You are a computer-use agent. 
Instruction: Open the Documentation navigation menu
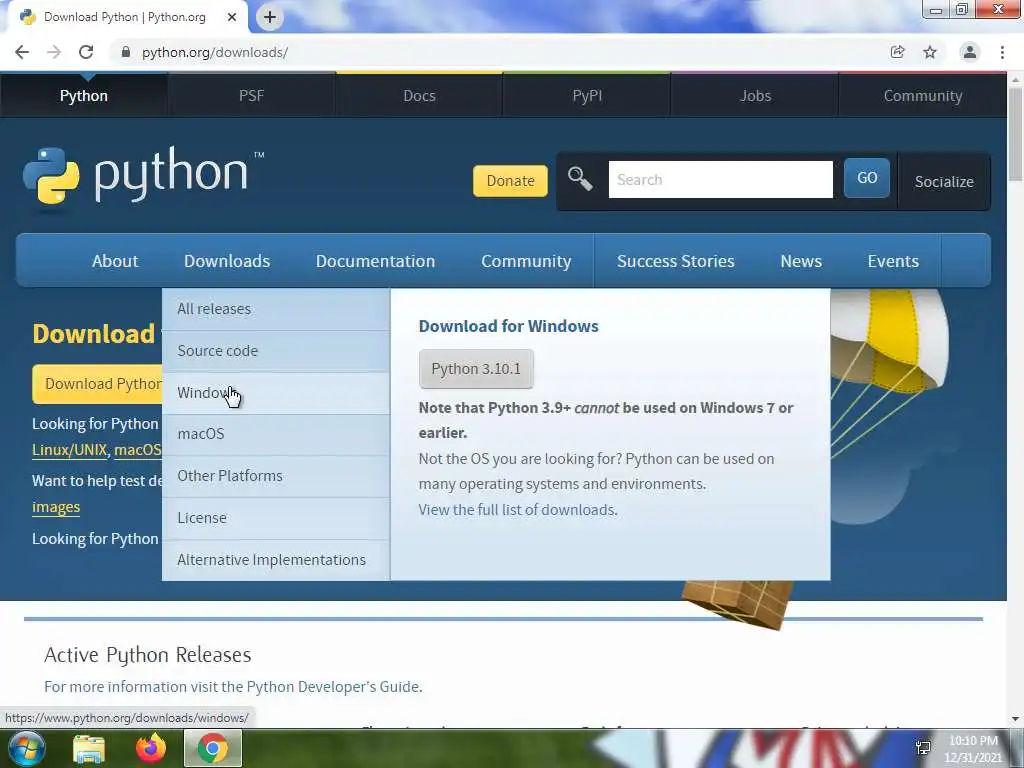pyautogui.click(x=375, y=261)
